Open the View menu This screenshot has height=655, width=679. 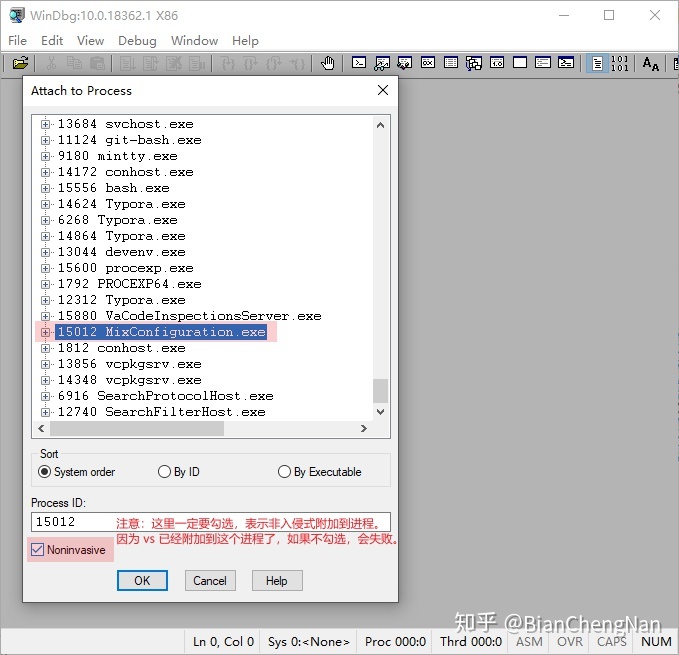click(x=91, y=41)
